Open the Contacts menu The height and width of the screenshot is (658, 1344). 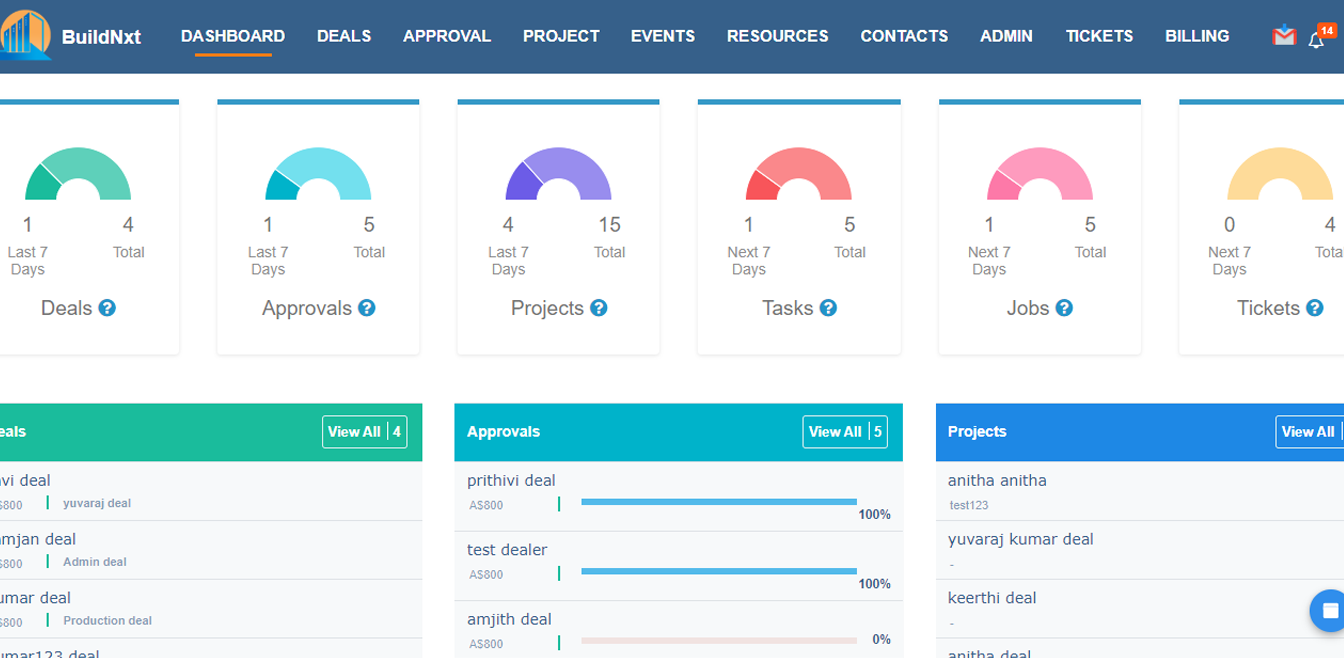pyautogui.click(x=904, y=36)
